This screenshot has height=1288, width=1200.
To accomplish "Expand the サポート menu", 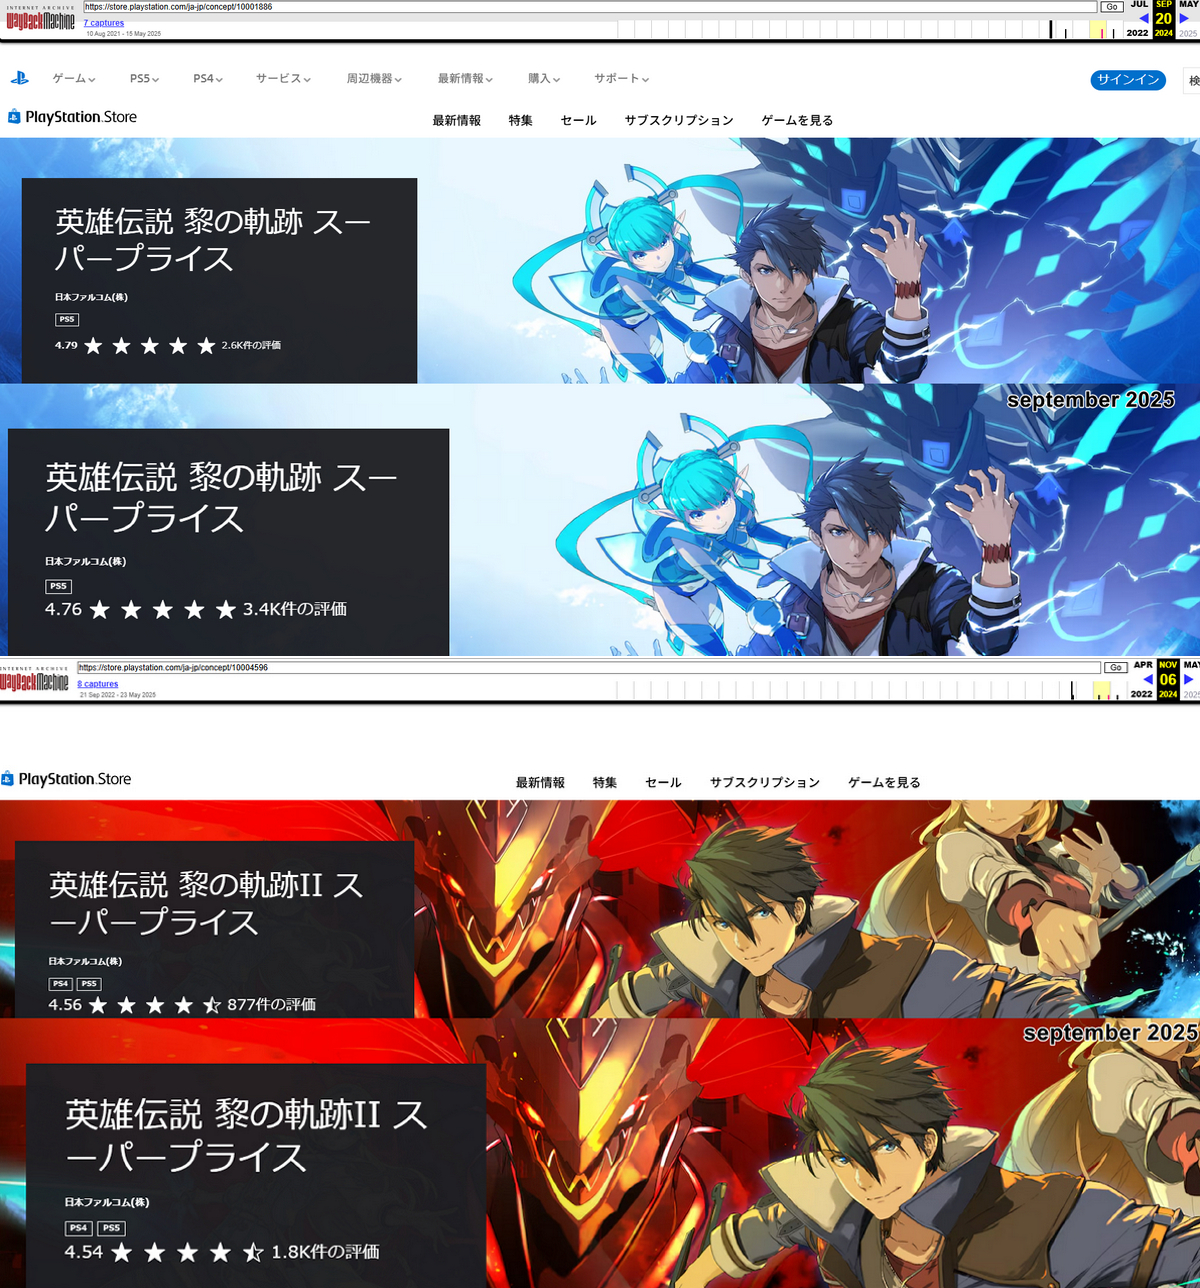I will pos(621,78).
